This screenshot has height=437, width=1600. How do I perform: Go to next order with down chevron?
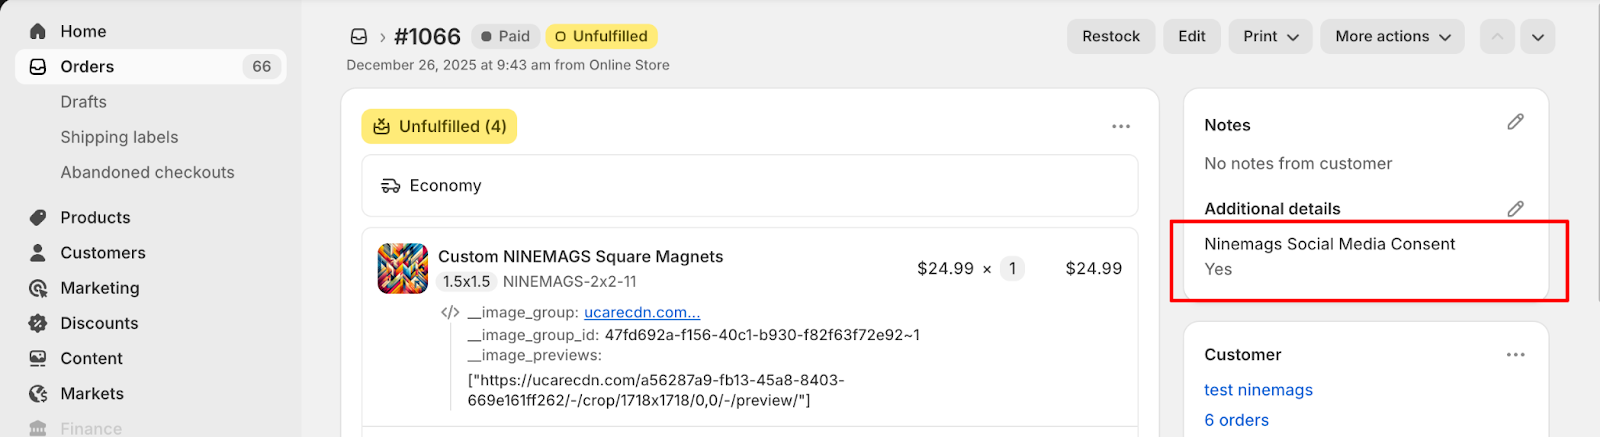tap(1537, 37)
